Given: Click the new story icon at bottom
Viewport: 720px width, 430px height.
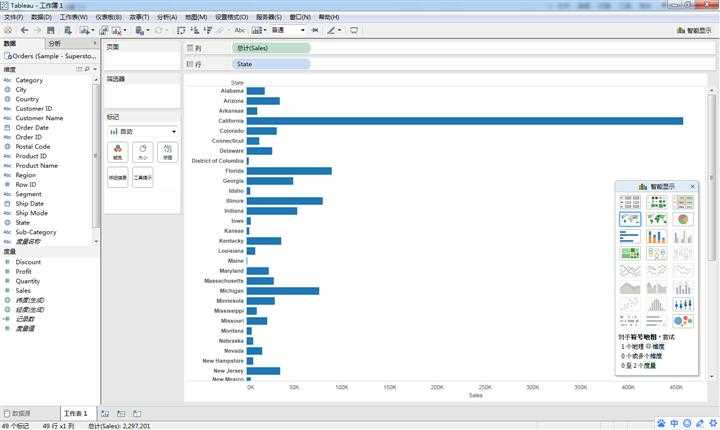Looking at the screenshot, I should [137, 413].
